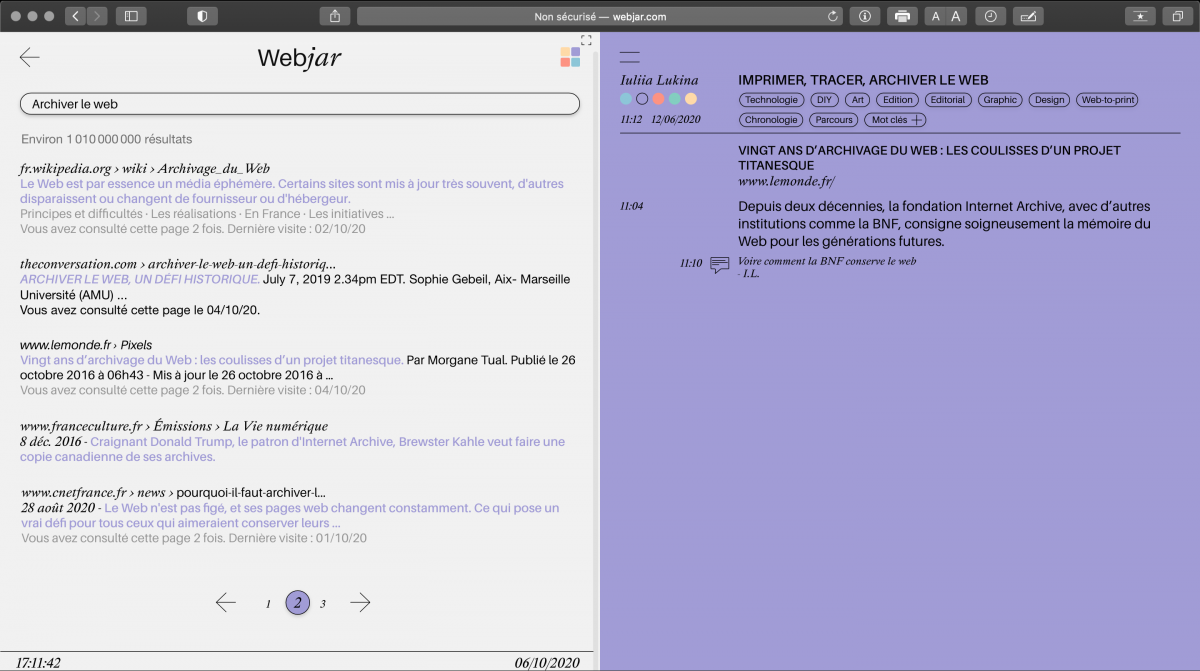Open the four-color grid icon
Screen dimensions: 1200x671
[570, 57]
